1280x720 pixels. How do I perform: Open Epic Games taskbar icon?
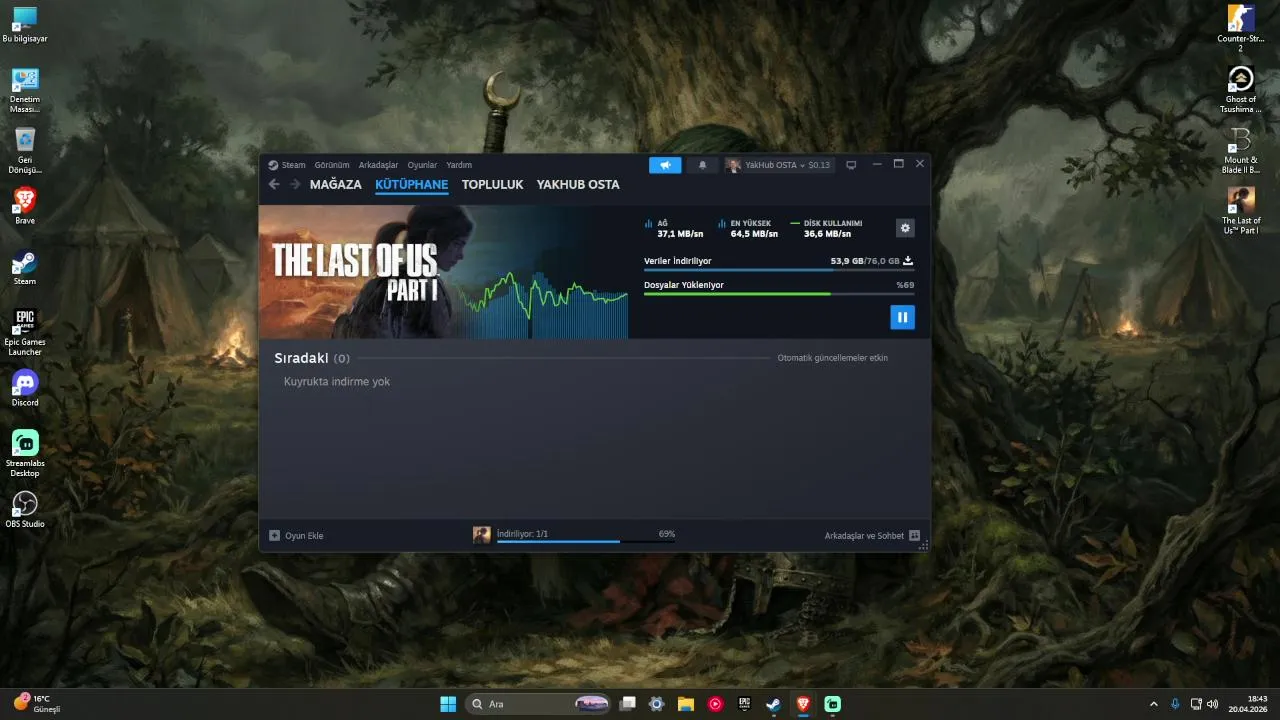(x=744, y=704)
